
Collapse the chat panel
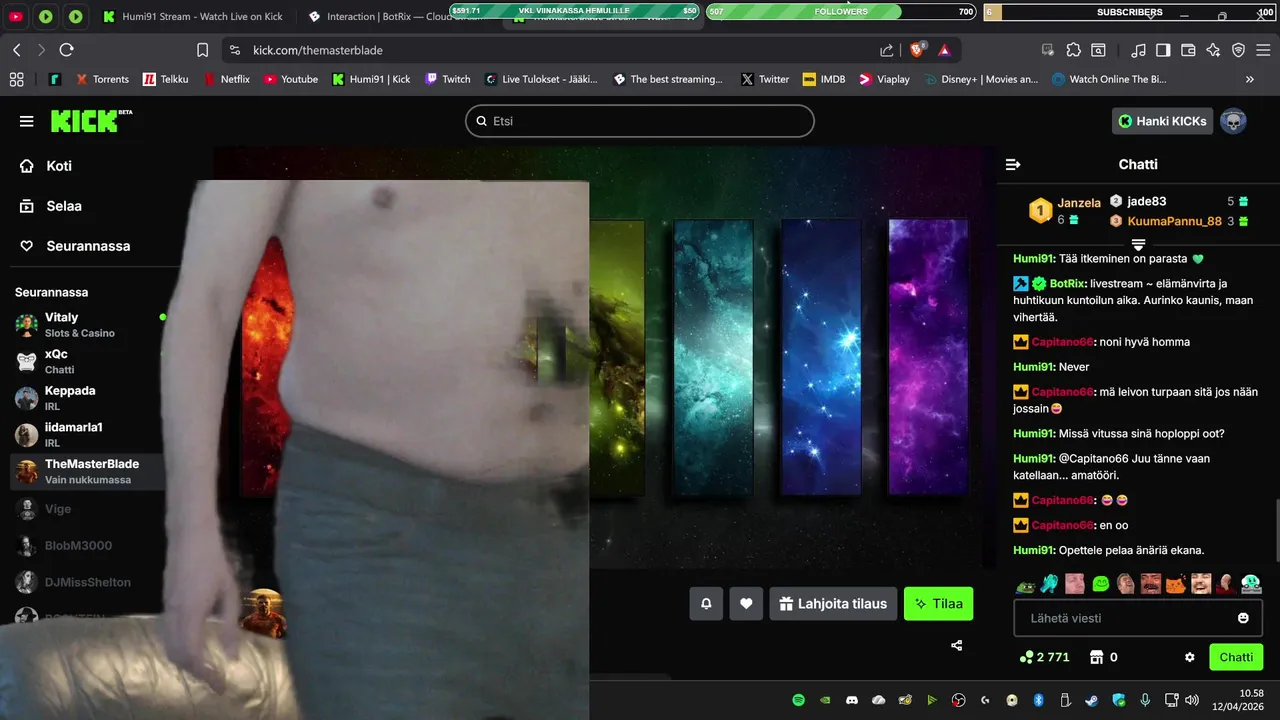[1013, 164]
